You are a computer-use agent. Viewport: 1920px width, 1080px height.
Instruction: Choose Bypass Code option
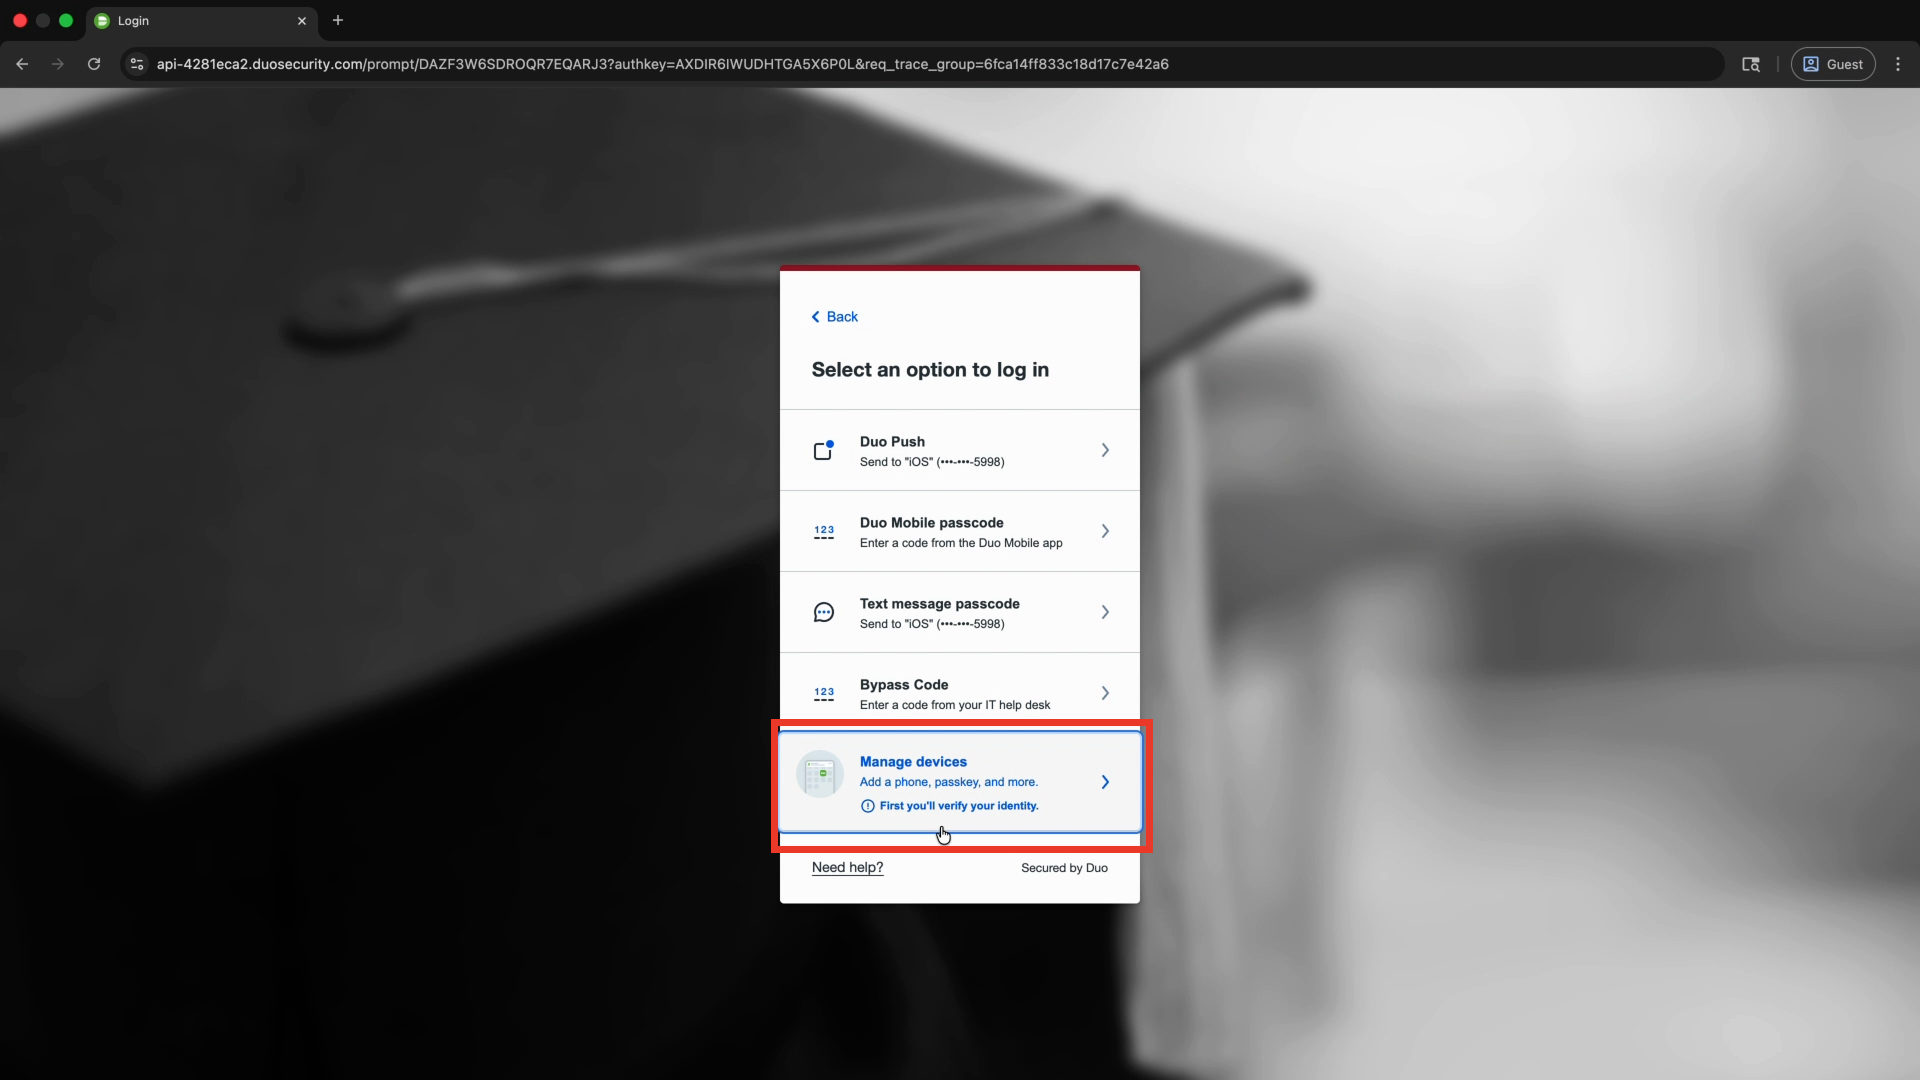pyautogui.click(x=960, y=693)
